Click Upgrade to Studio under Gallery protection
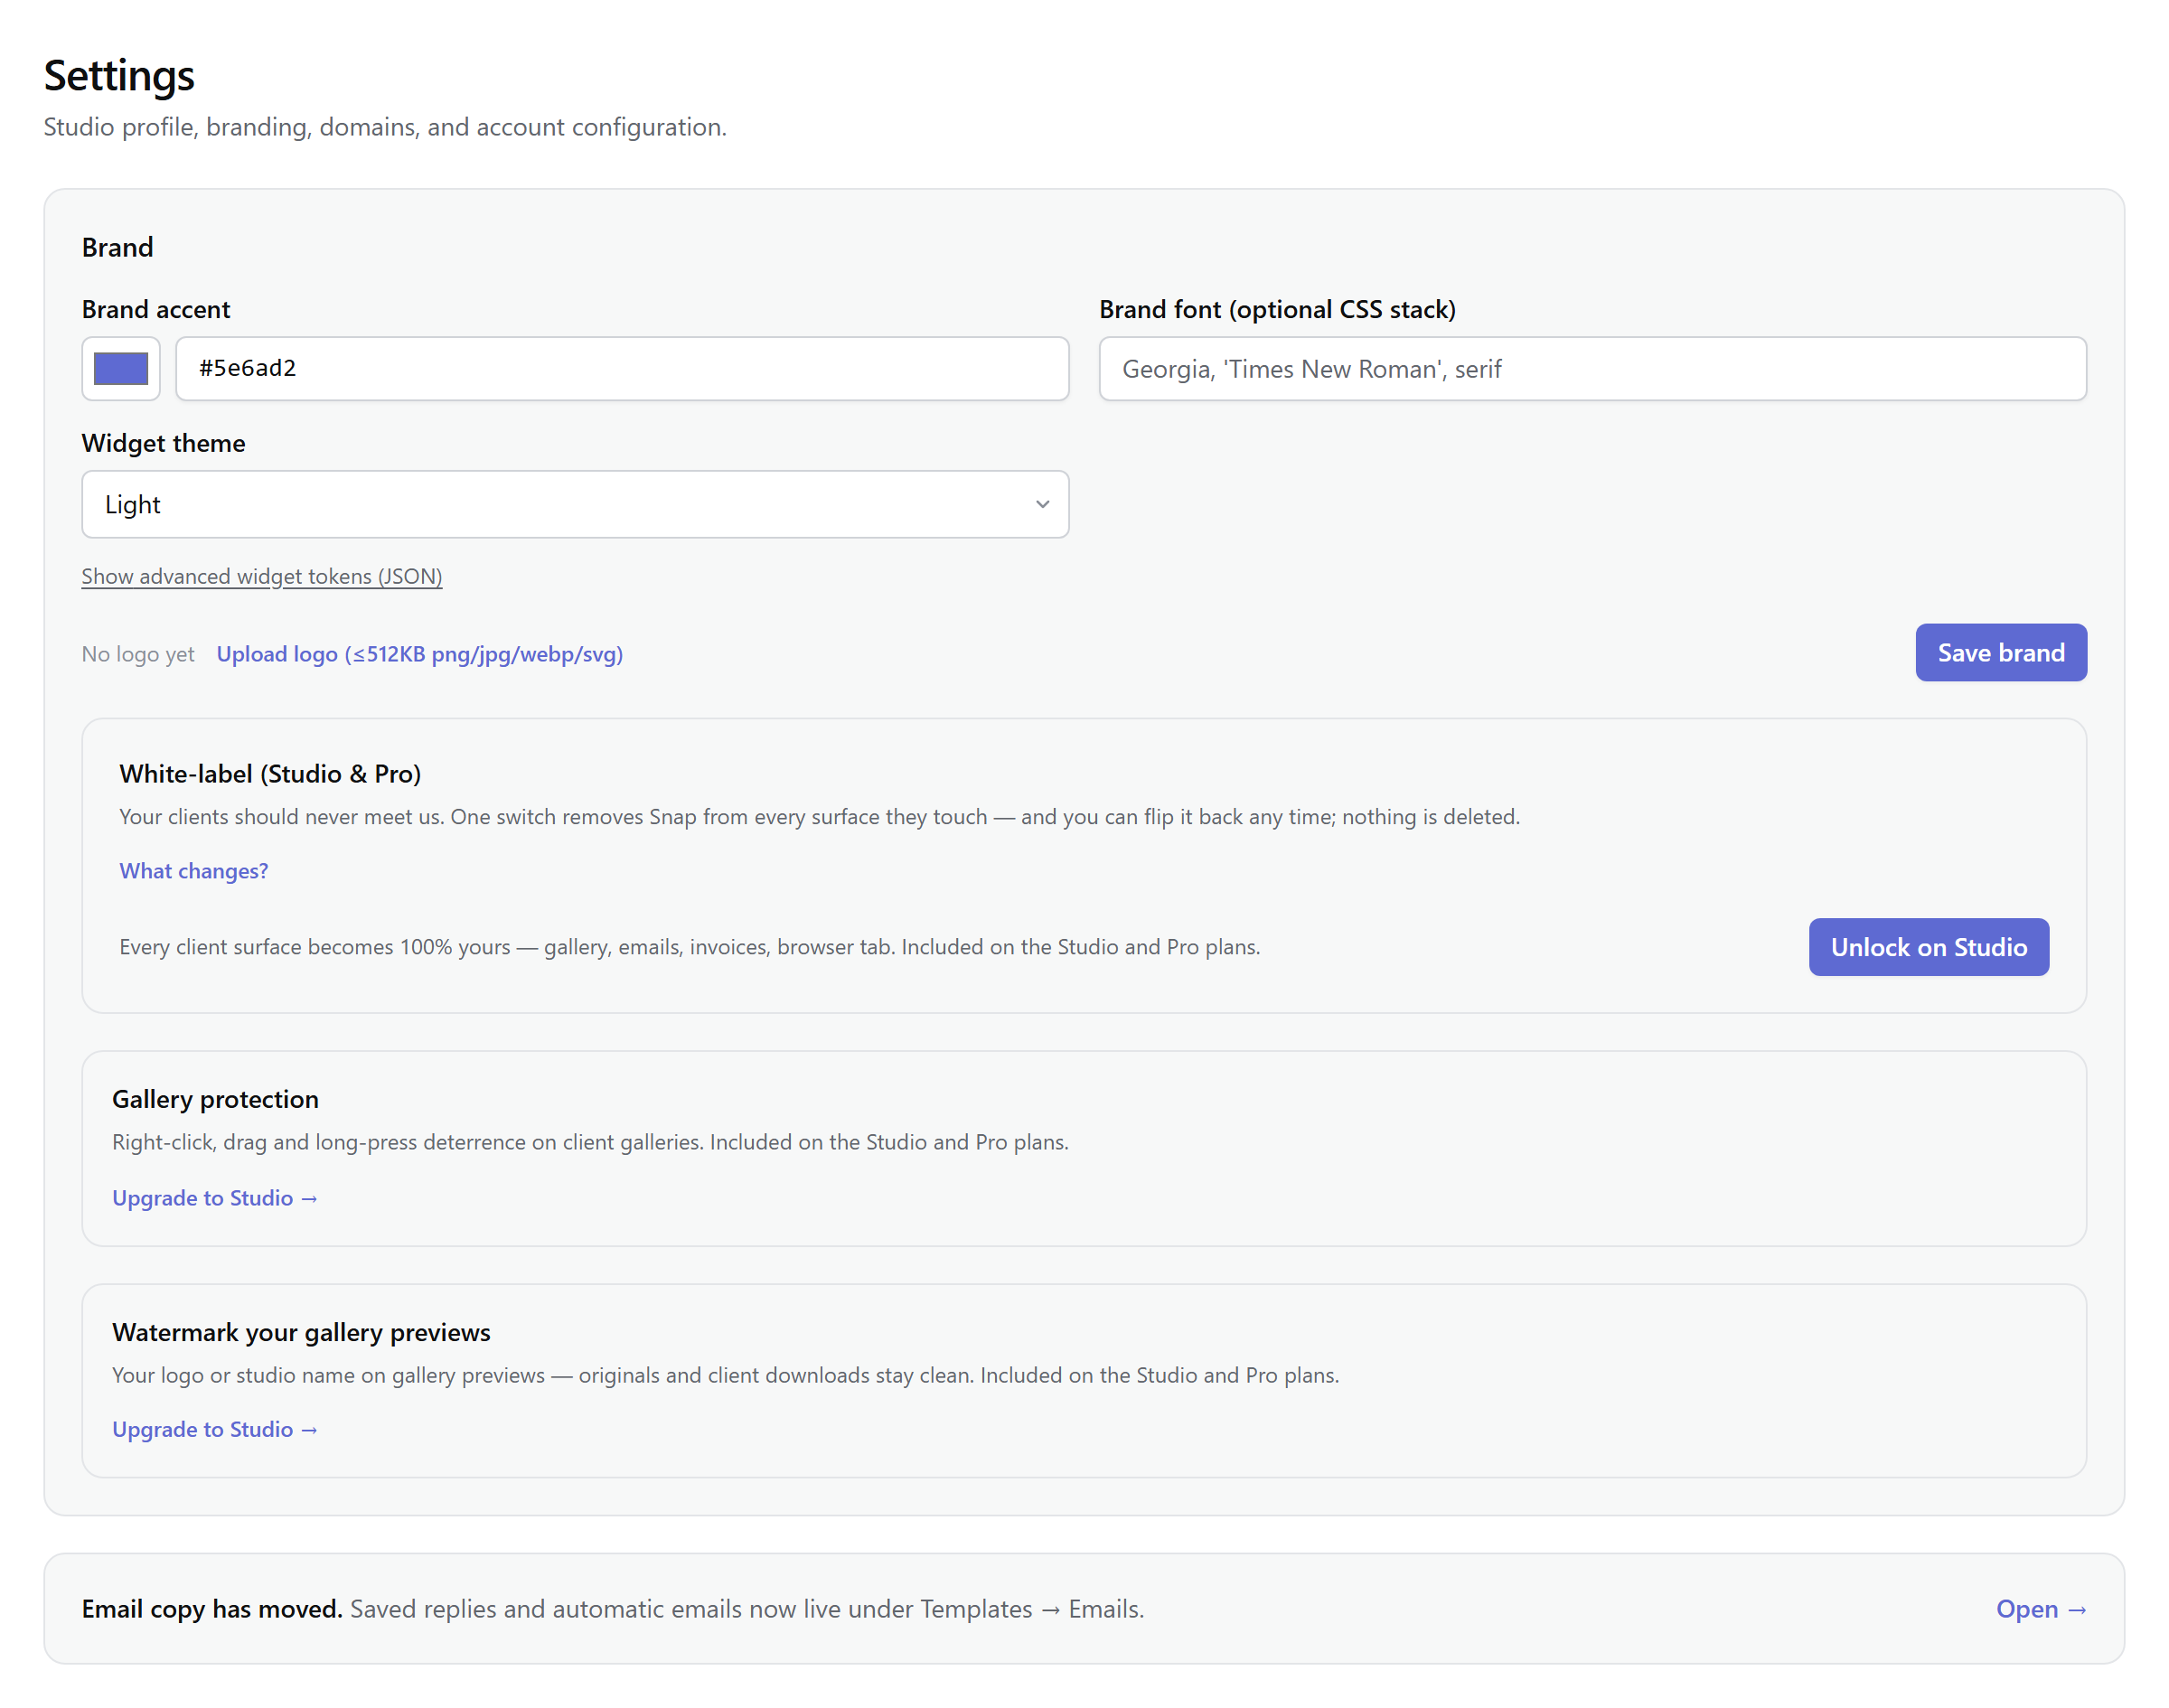This screenshot has width=2169, height=1708. pyautogui.click(x=215, y=1198)
